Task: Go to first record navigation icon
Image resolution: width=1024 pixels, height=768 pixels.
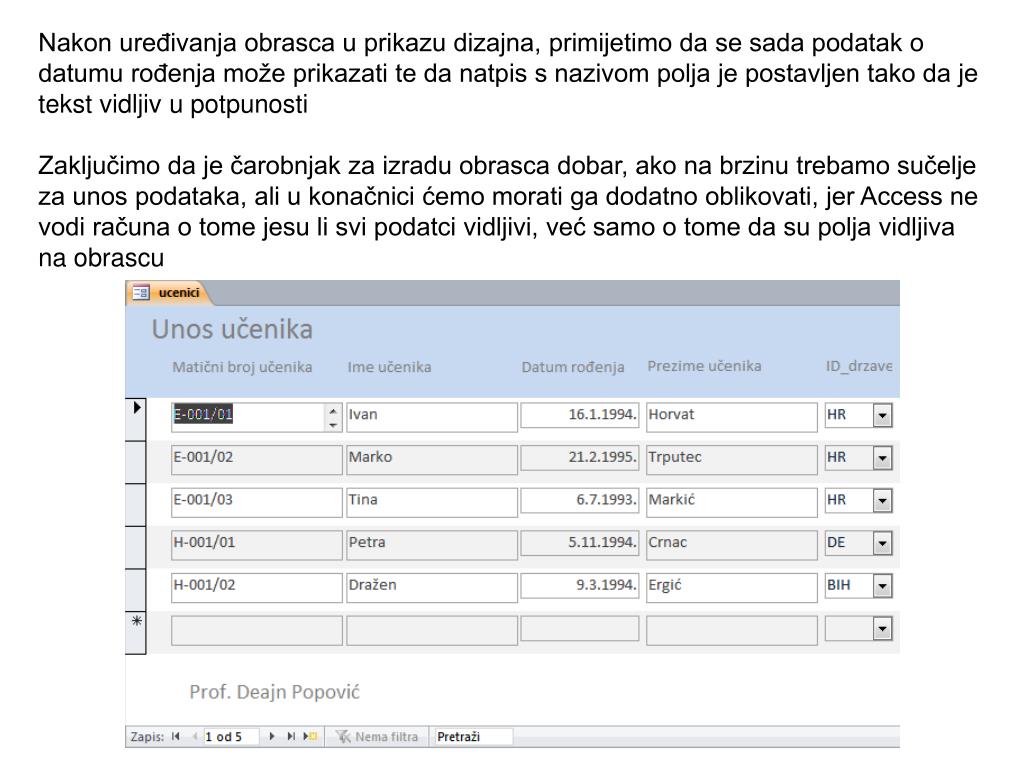Action: pyautogui.click(x=176, y=736)
